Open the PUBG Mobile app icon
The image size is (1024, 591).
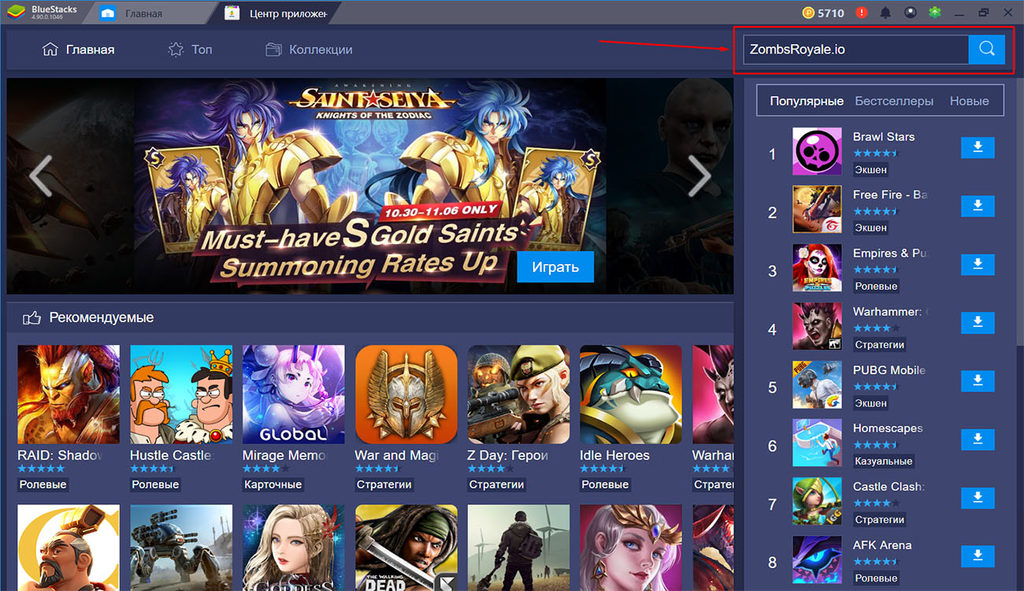817,385
